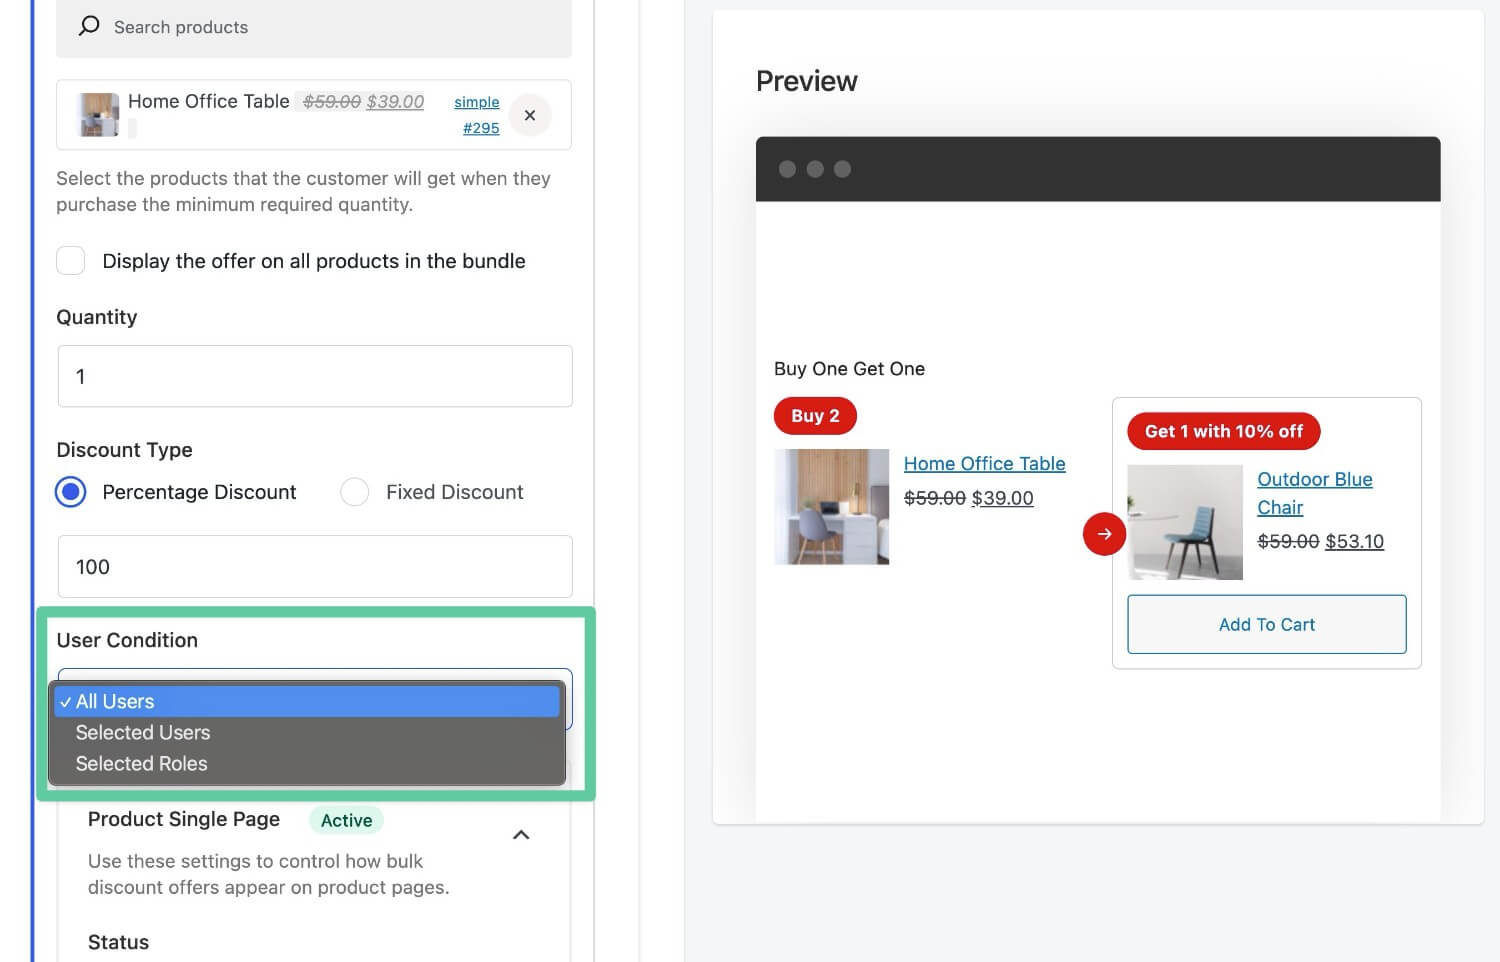This screenshot has height=962, width=1500.
Task: Collapse the Product Single Page section chevron
Action: [x=521, y=834]
